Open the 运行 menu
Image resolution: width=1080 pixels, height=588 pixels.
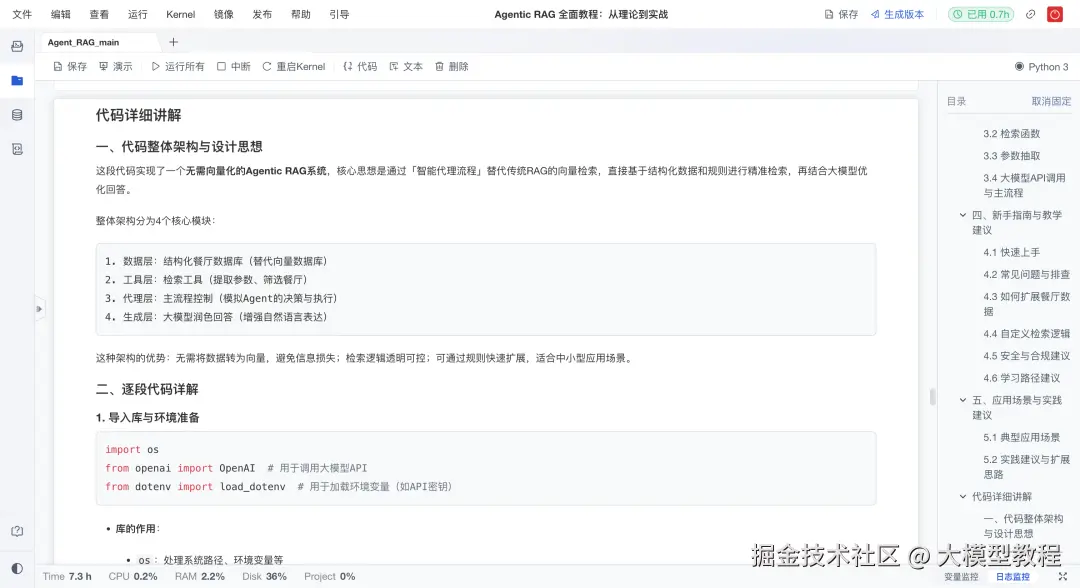coord(138,14)
